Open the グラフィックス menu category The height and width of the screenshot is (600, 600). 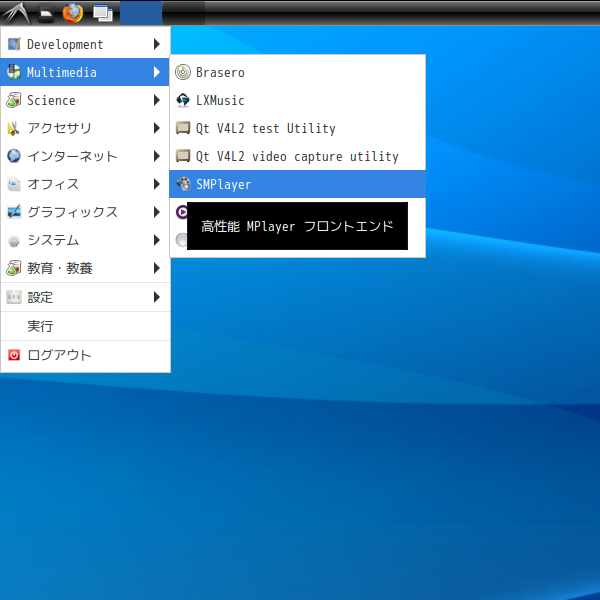click(85, 212)
